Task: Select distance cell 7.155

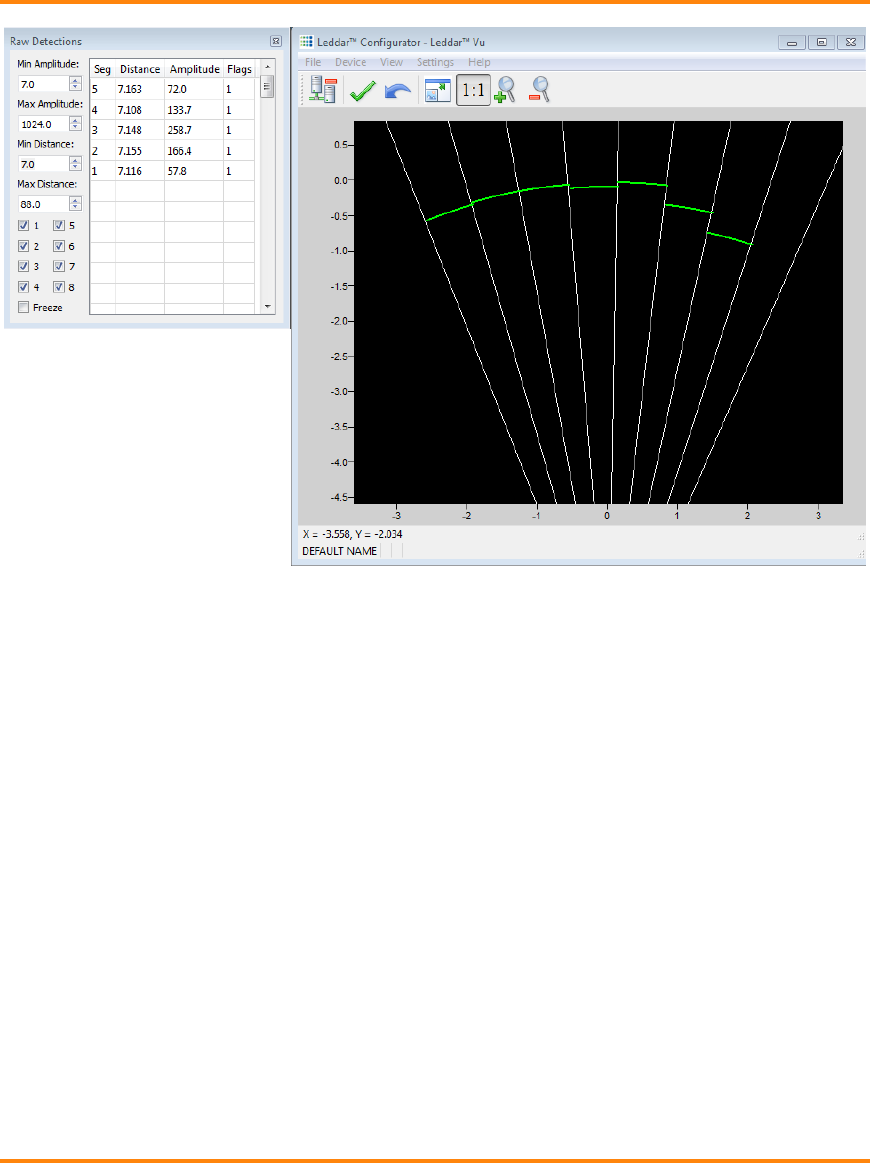Action: click(139, 151)
